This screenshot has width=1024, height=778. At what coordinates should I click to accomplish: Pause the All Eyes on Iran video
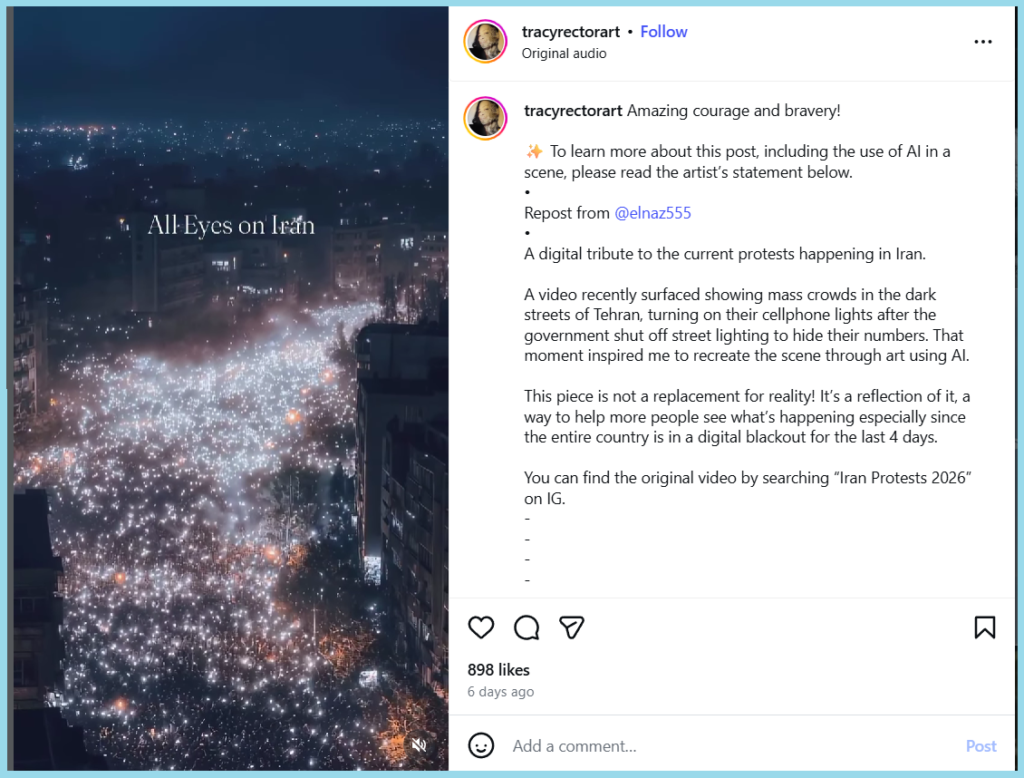pyautogui.click(x=231, y=457)
